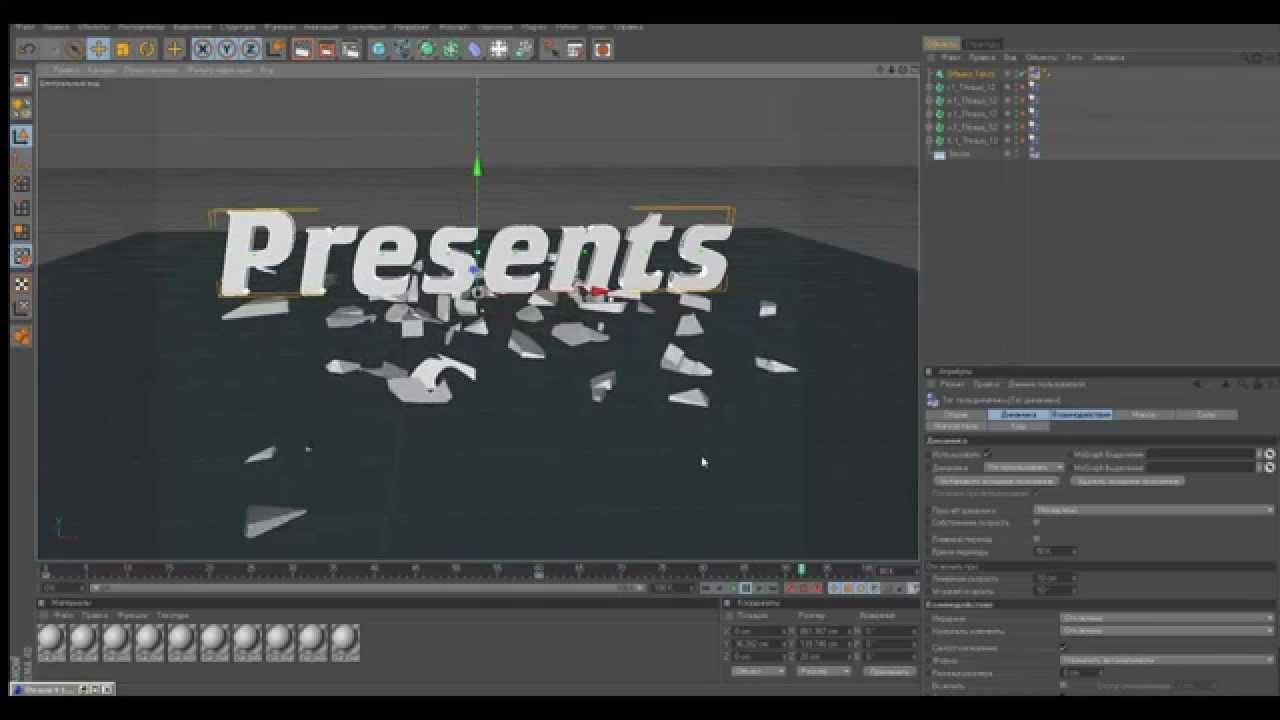This screenshot has width=1280, height=720.
Task: Open Объект dropdown in coordinates panel
Action: (759, 671)
